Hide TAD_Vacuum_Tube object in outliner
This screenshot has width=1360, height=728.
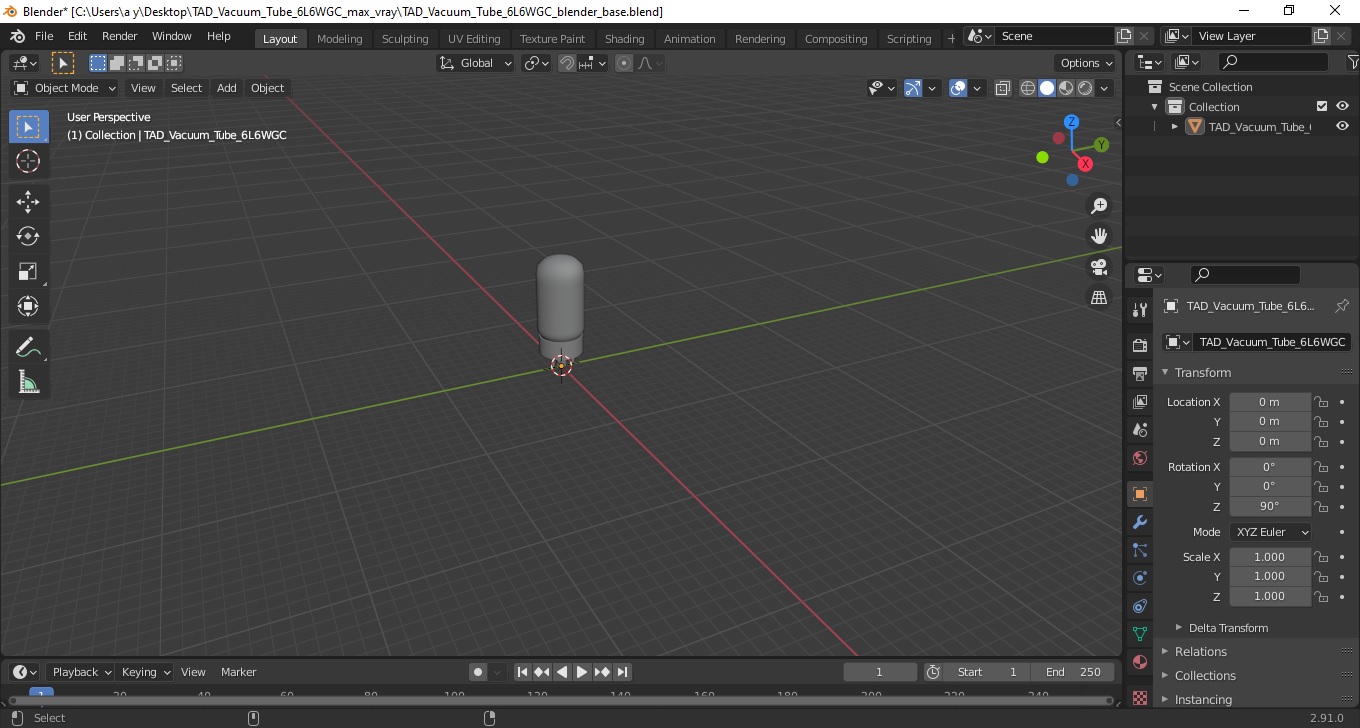click(1342, 126)
